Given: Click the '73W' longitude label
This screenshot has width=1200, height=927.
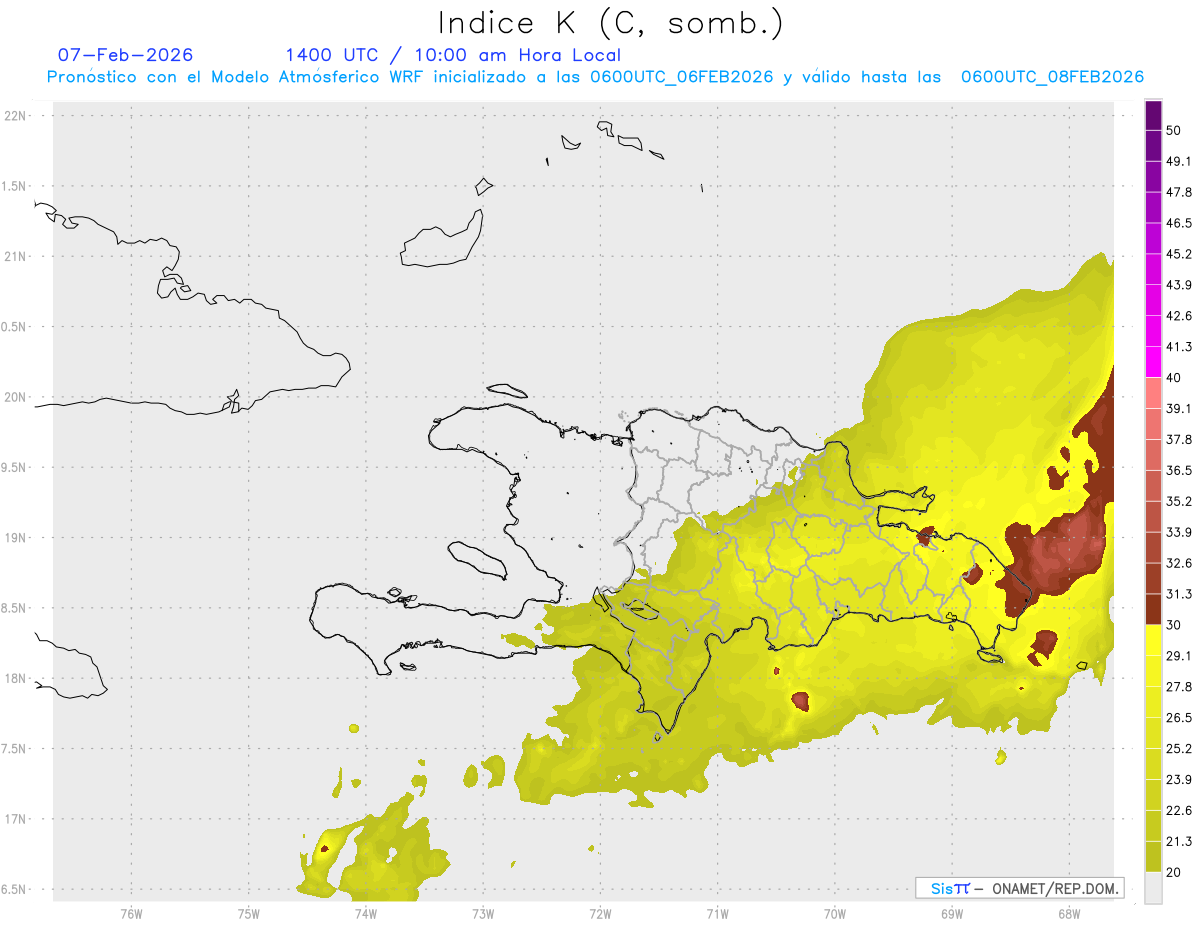Looking at the screenshot, I should tap(482, 912).
